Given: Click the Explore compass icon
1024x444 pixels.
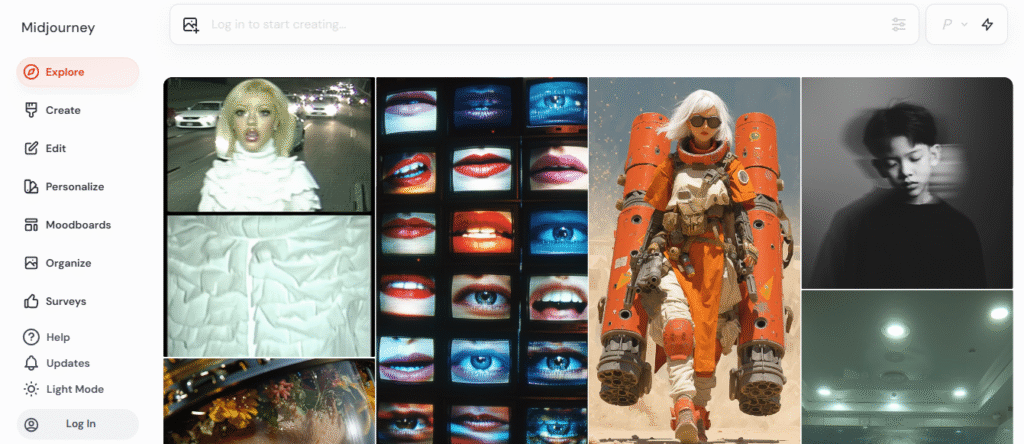Looking at the screenshot, I should pos(31,72).
